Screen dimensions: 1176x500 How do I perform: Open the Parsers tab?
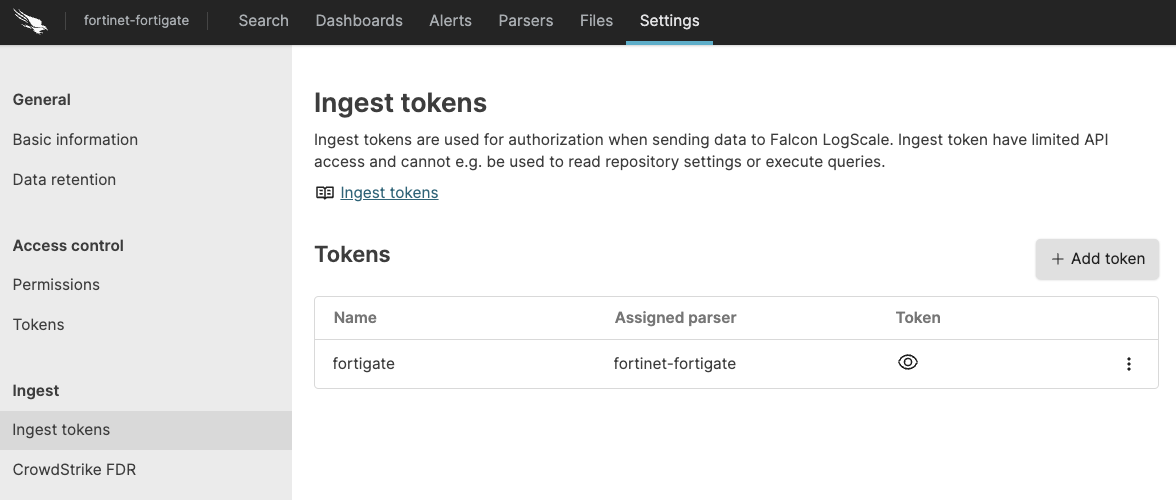click(526, 21)
